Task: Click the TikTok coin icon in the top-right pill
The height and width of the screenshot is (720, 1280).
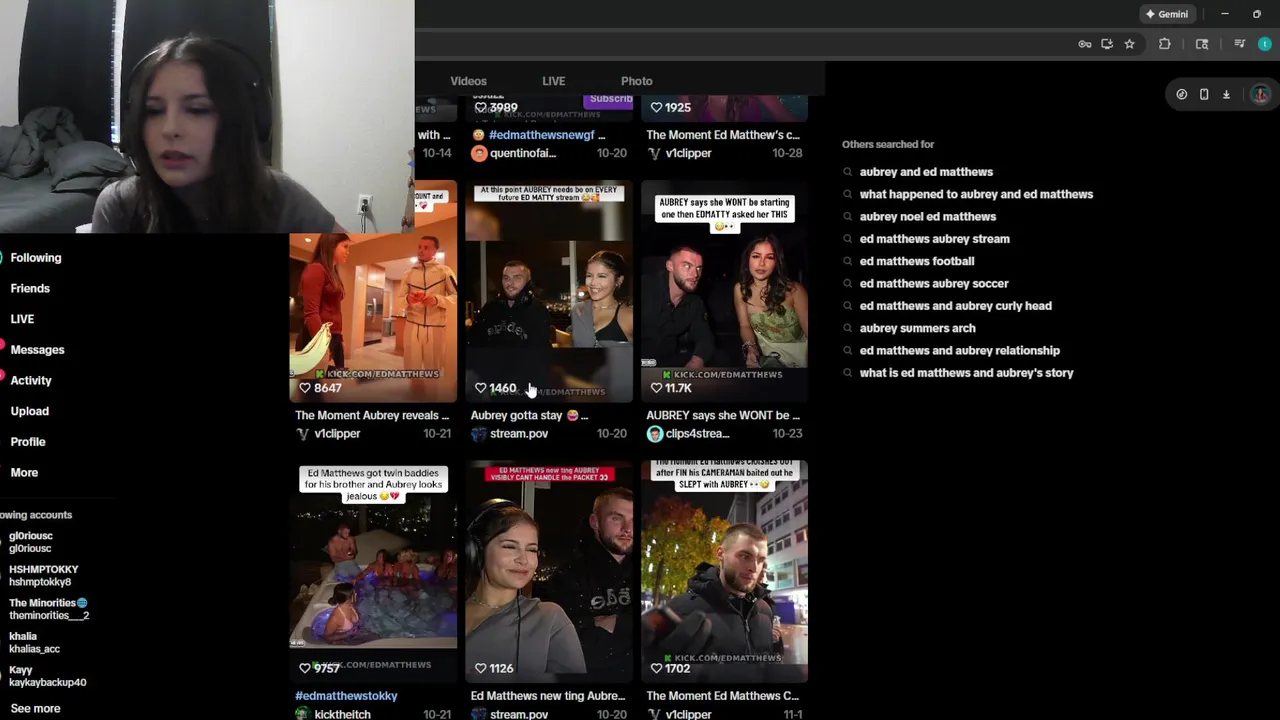Action: point(1182,94)
